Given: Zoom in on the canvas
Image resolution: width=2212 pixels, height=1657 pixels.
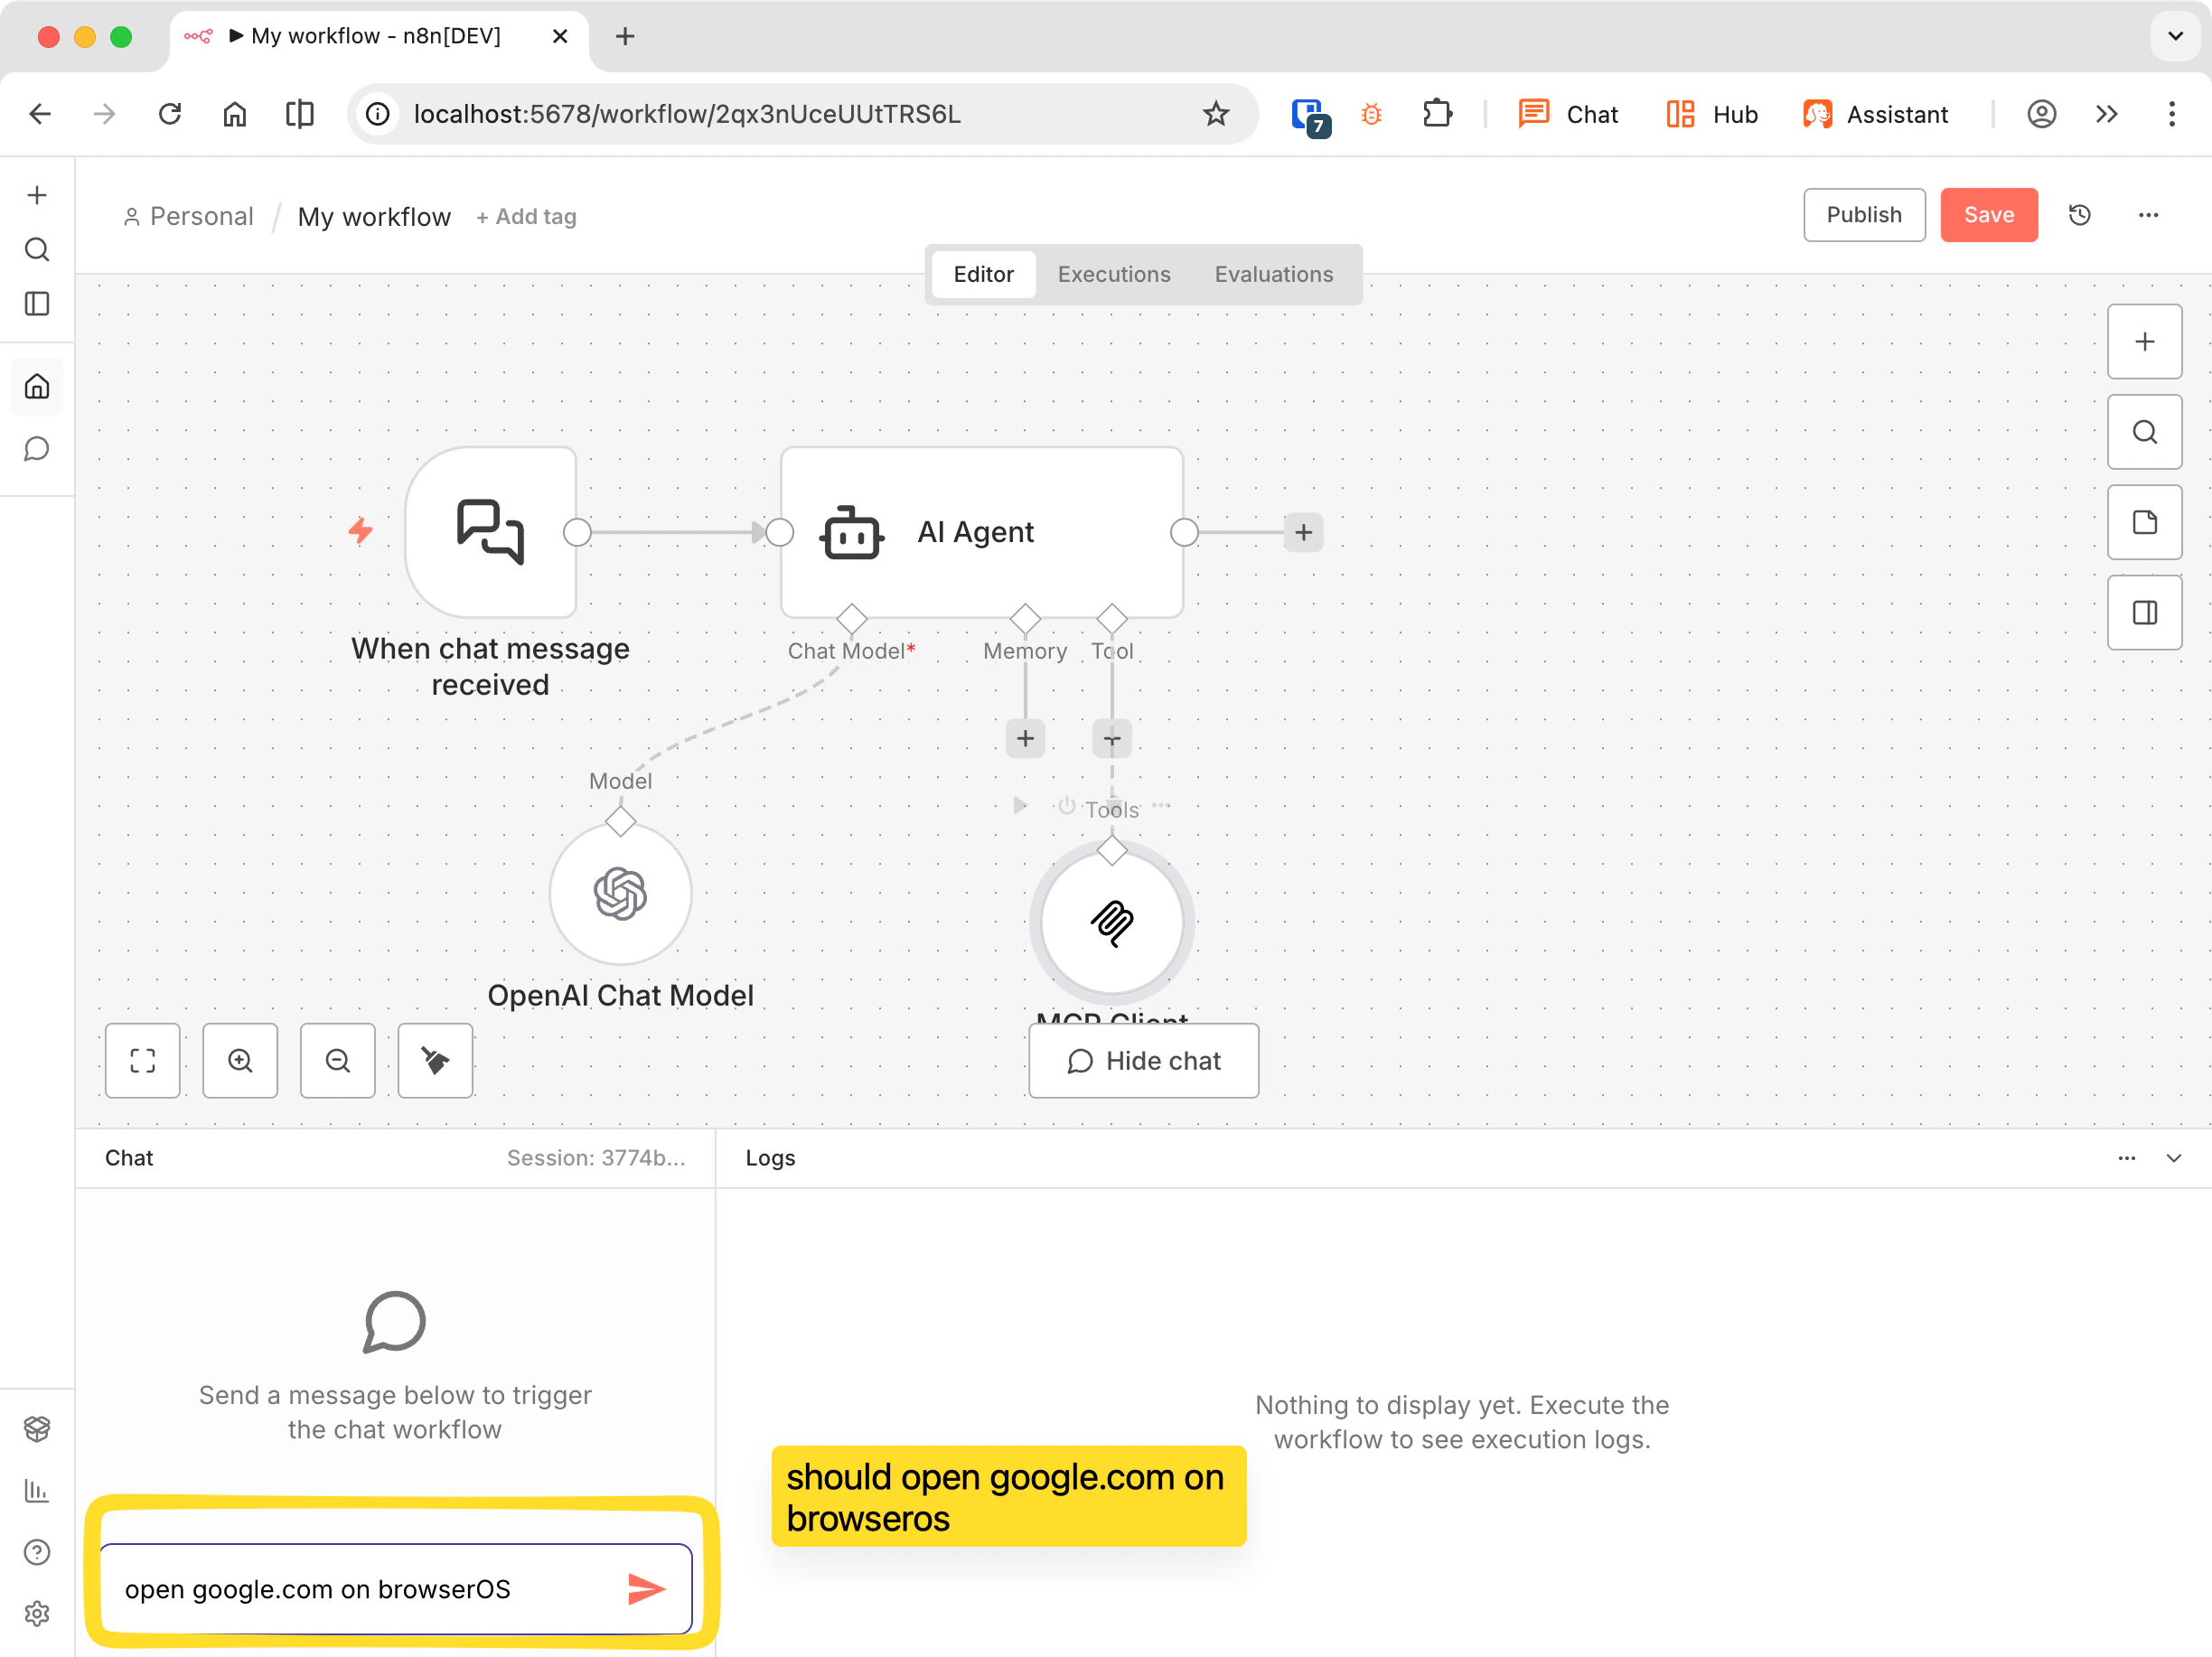Looking at the screenshot, I should [240, 1060].
